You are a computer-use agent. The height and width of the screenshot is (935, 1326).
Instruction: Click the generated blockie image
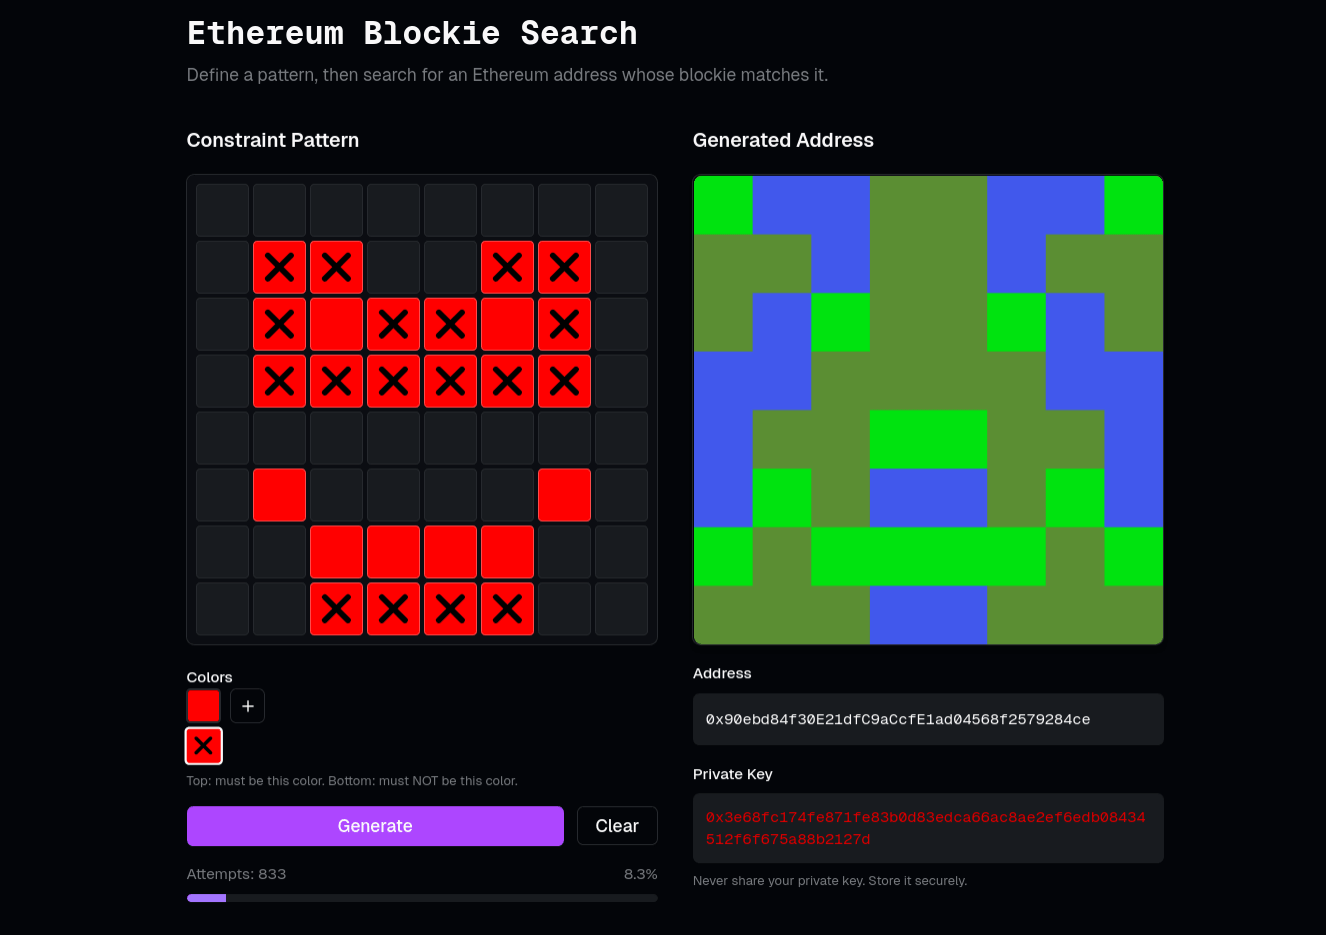(928, 410)
